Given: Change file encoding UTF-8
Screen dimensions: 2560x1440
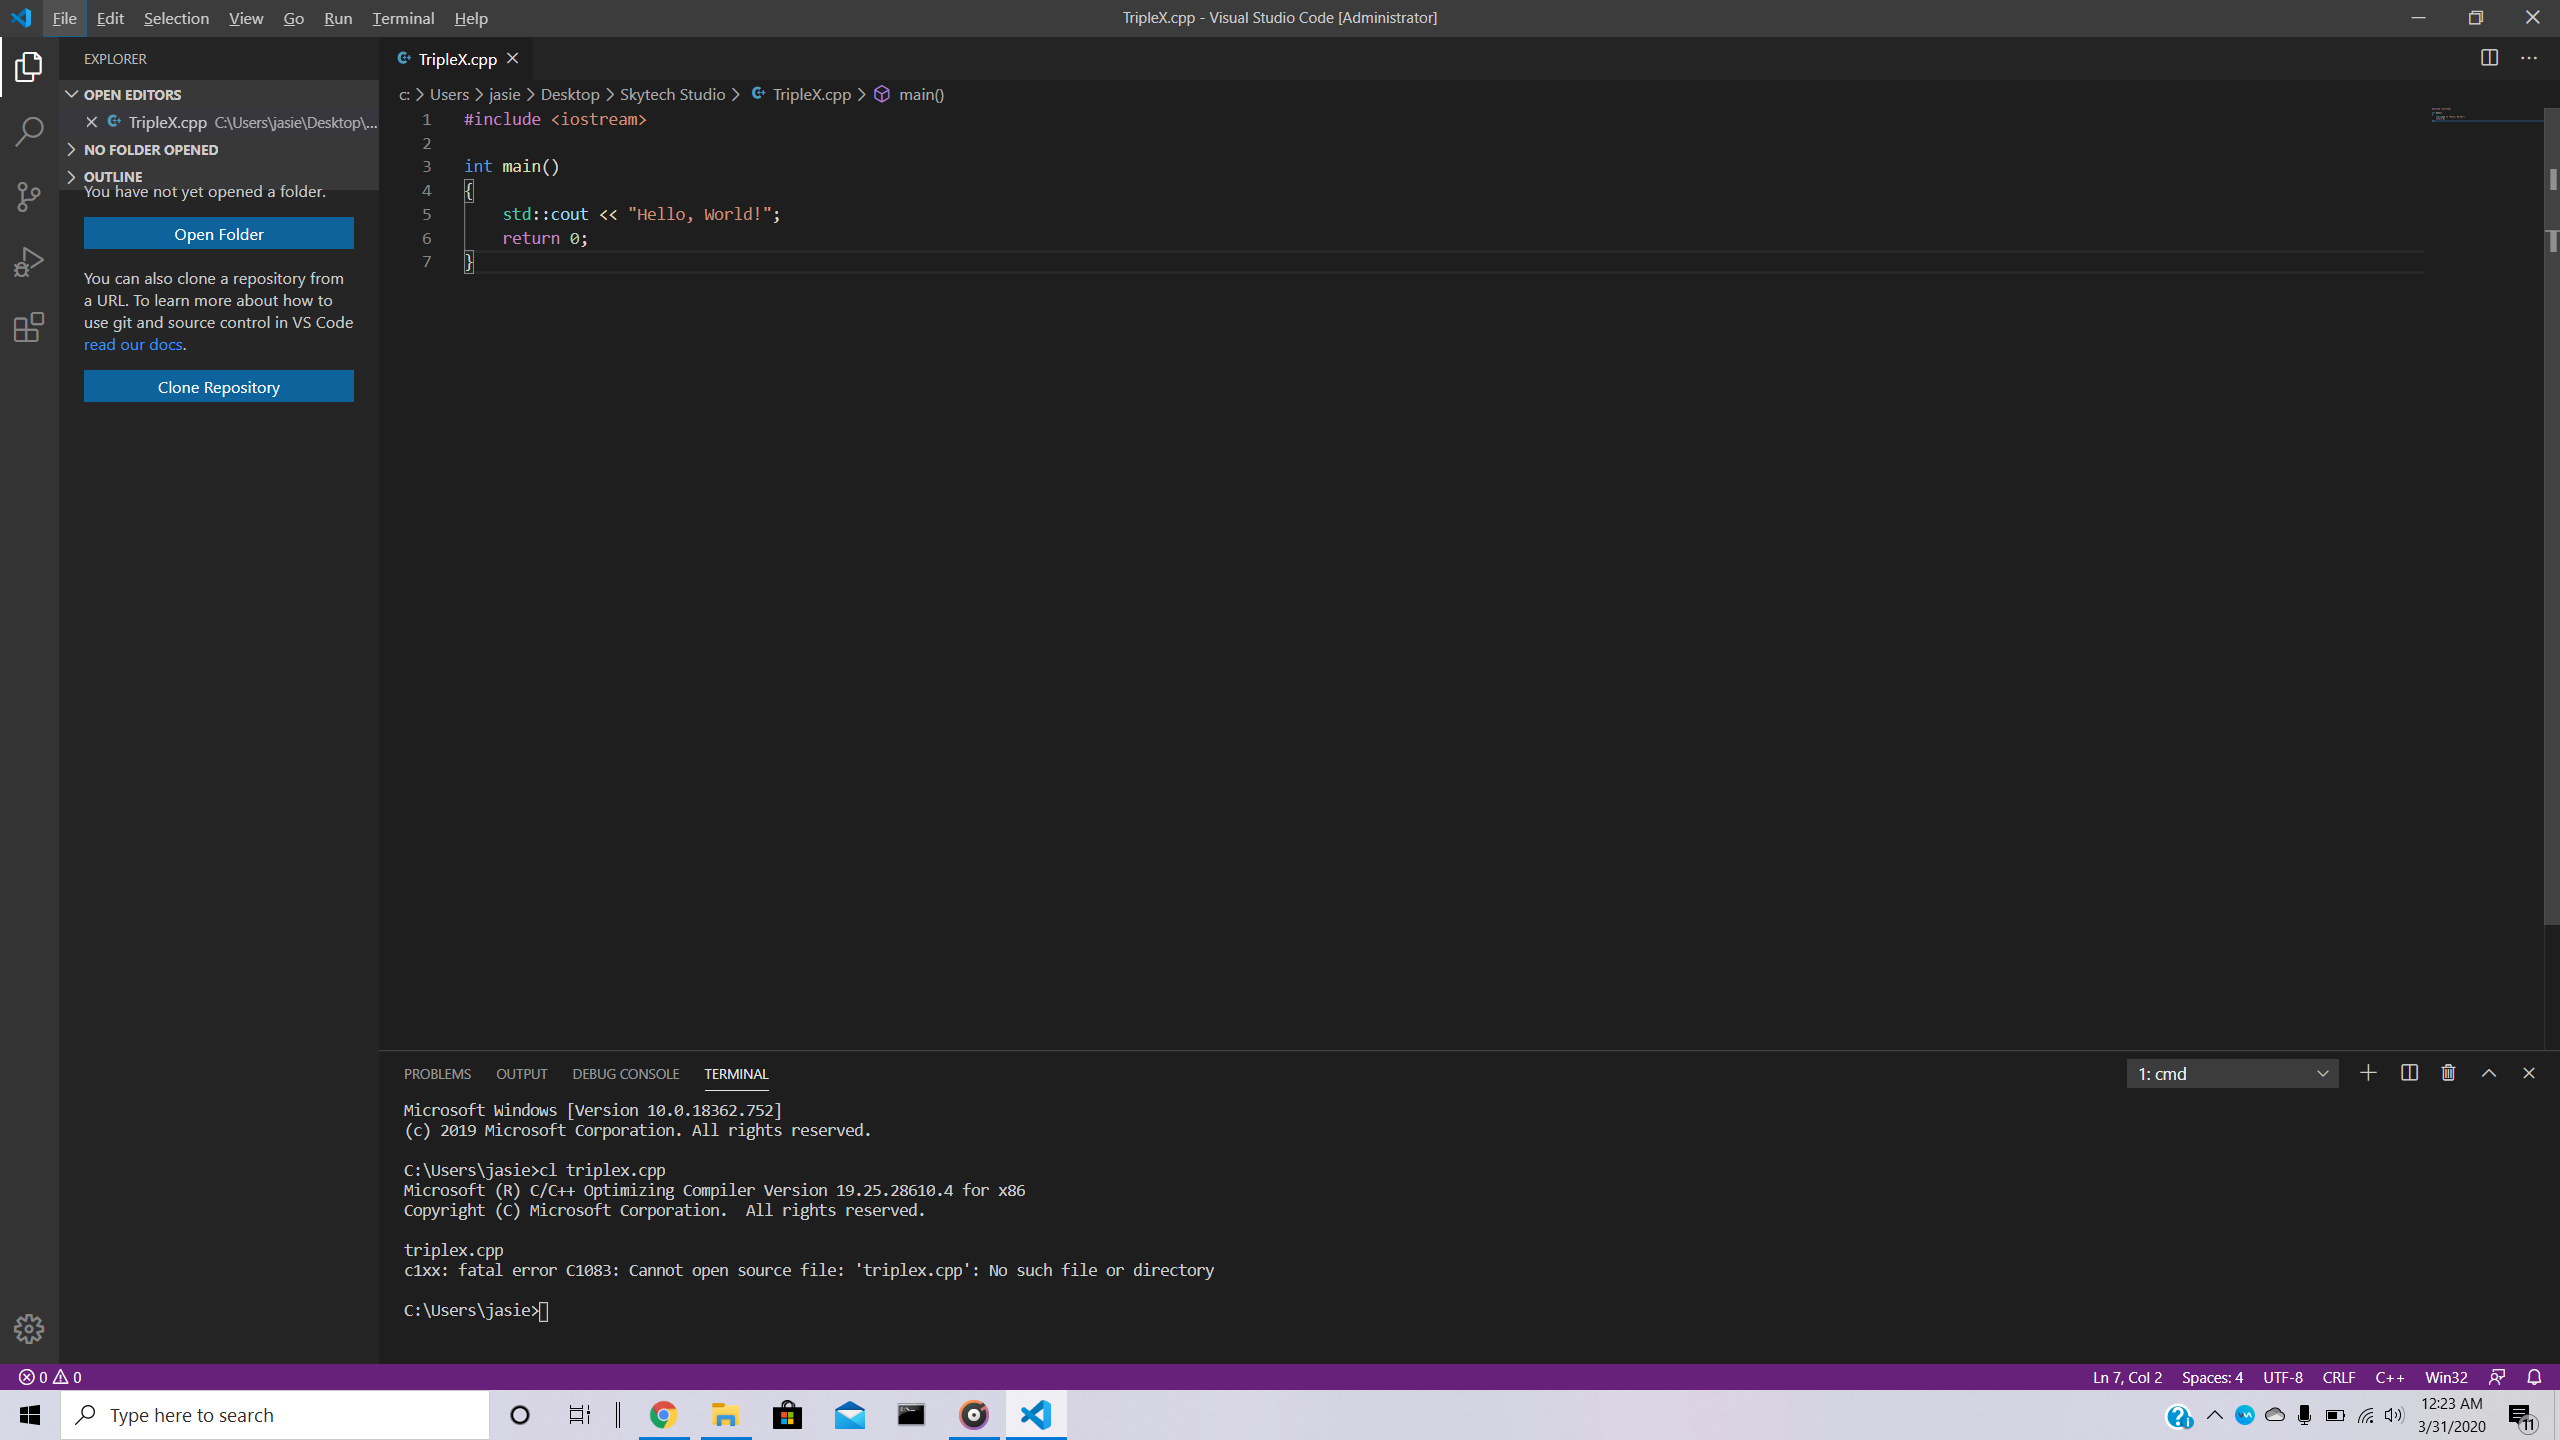Looking at the screenshot, I should [x=2283, y=1377].
